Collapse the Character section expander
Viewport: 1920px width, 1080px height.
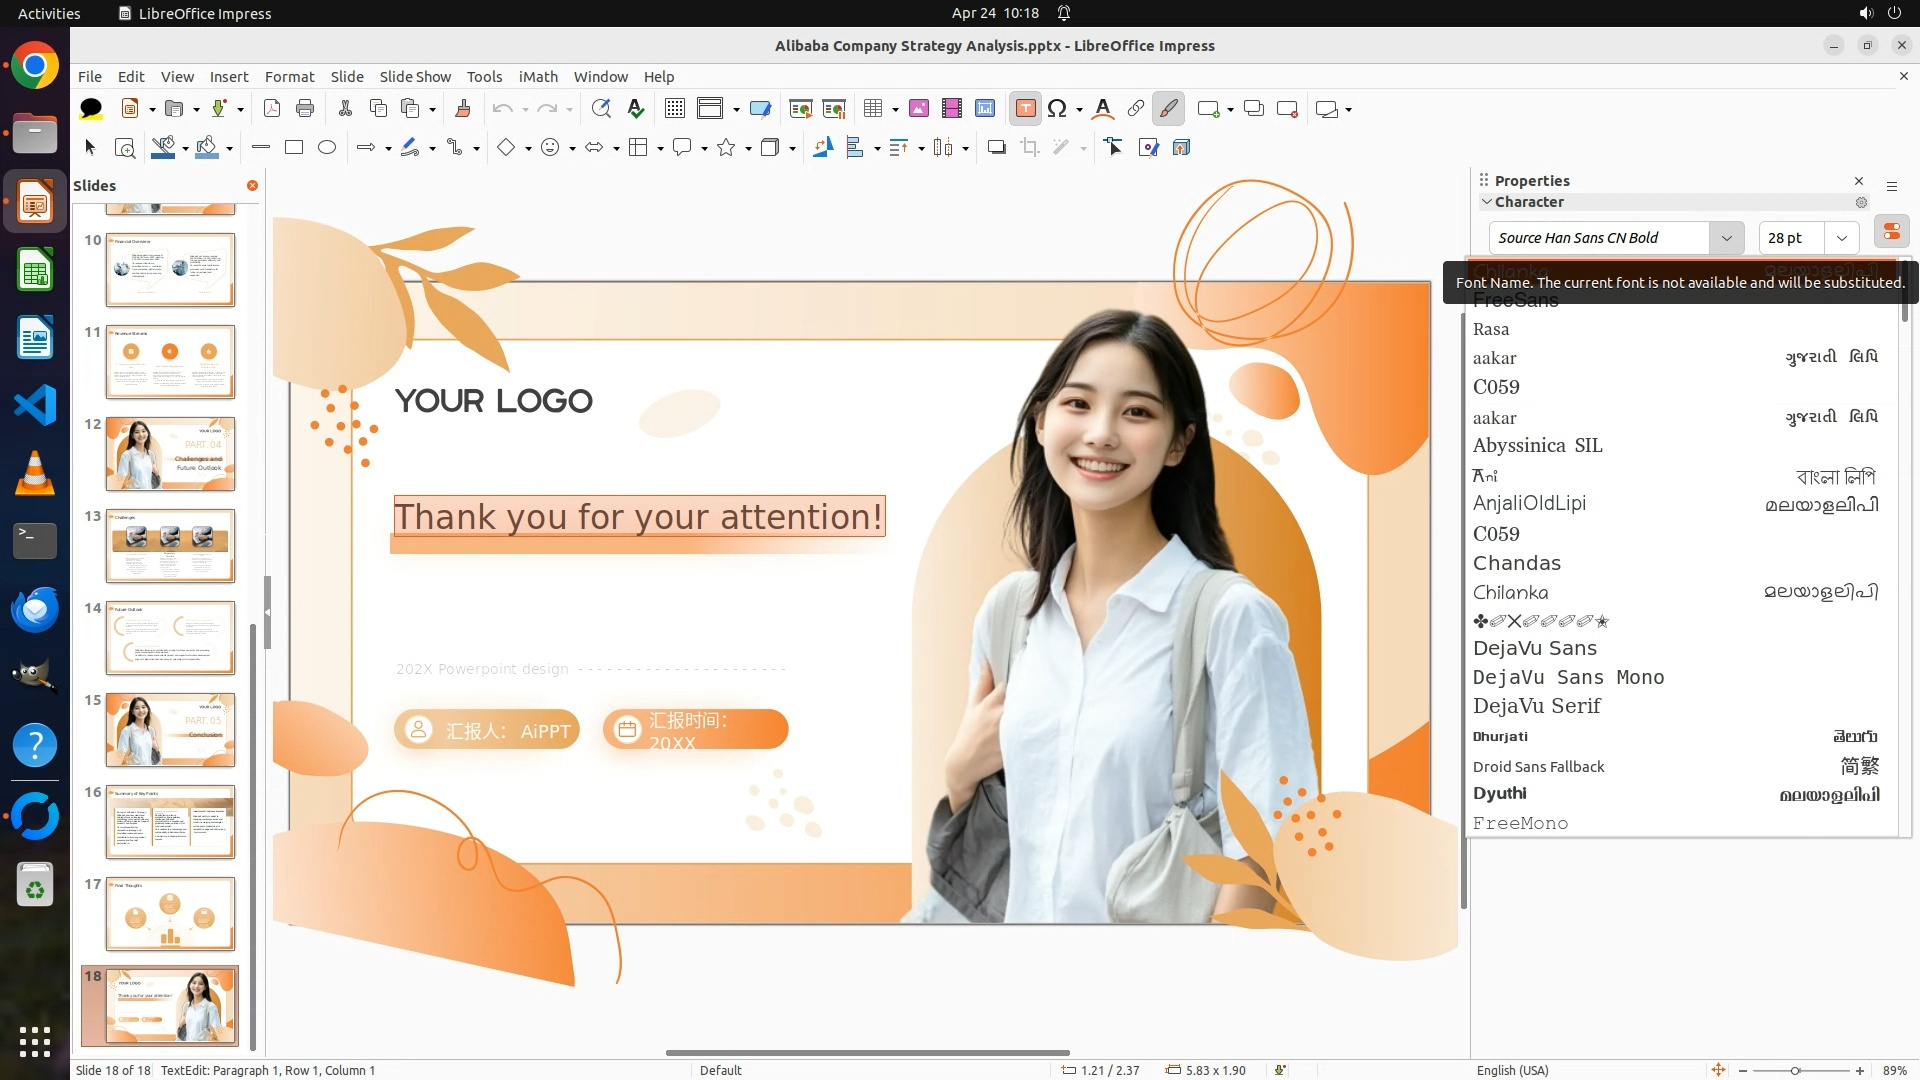[x=1487, y=202]
